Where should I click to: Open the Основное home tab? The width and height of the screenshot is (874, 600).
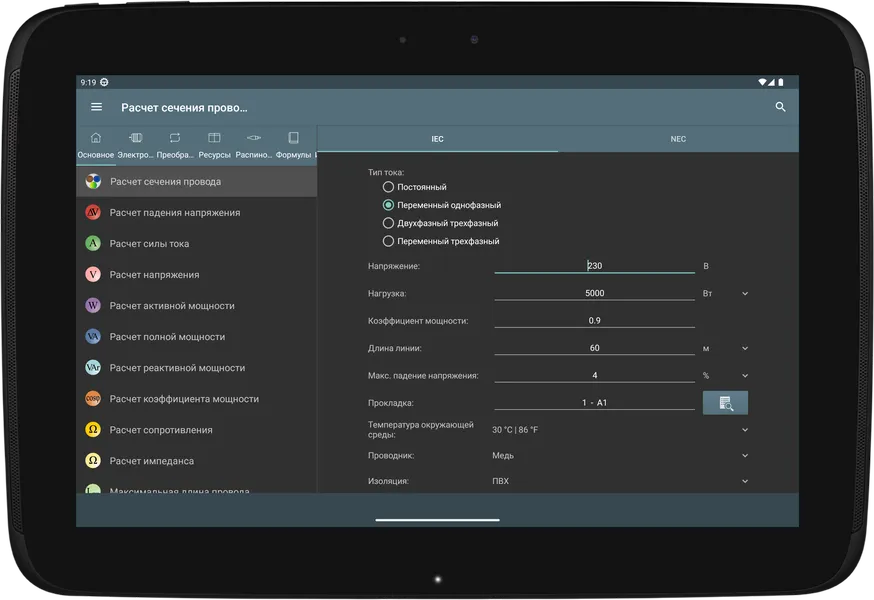pyautogui.click(x=95, y=145)
